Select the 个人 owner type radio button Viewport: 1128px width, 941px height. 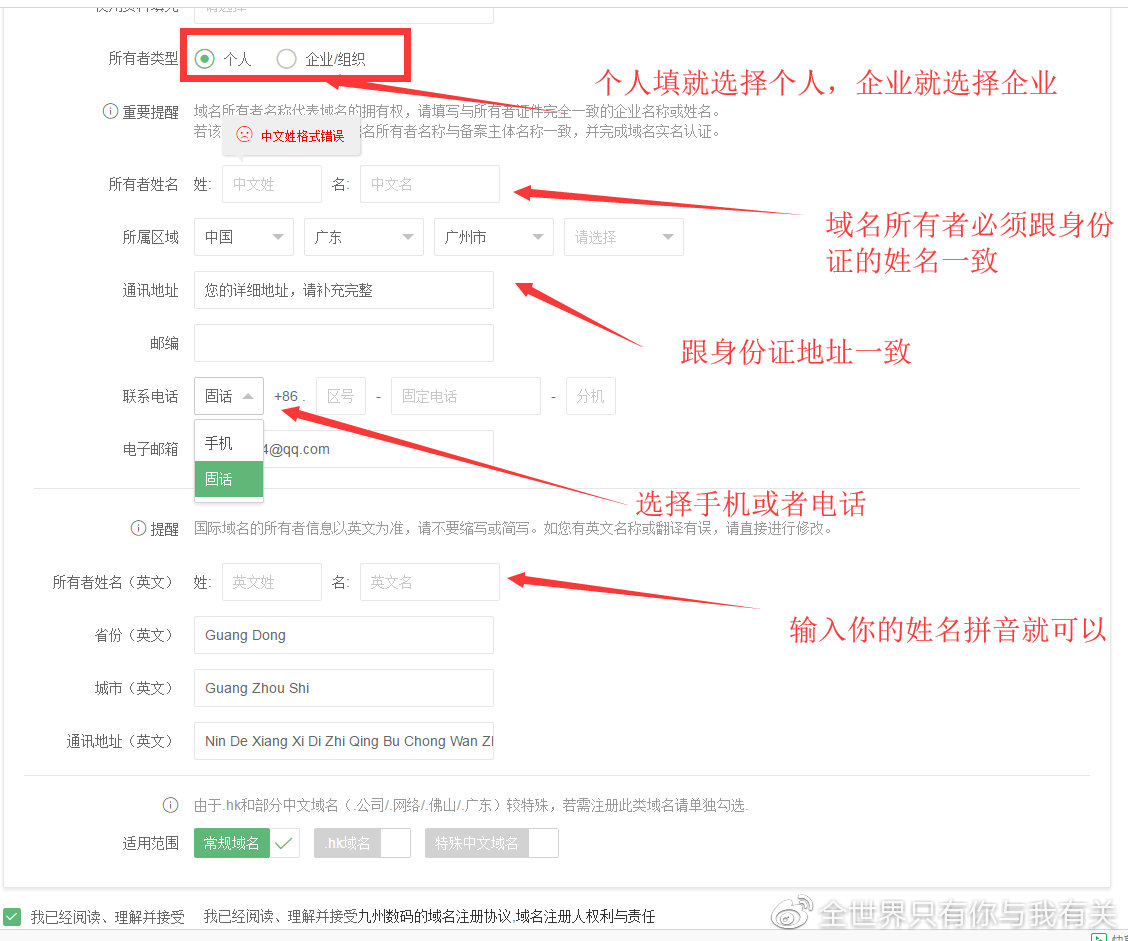pos(204,59)
